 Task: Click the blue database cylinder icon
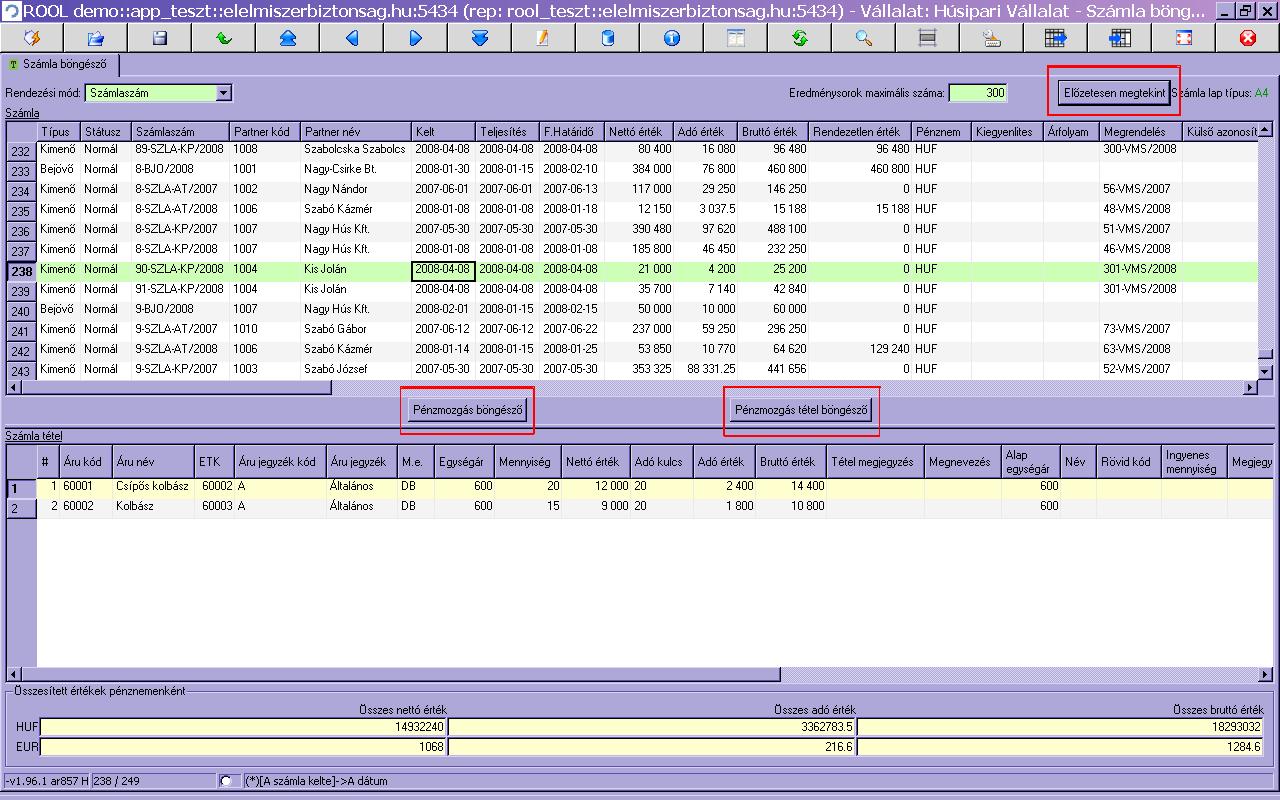[x=607, y=38]
